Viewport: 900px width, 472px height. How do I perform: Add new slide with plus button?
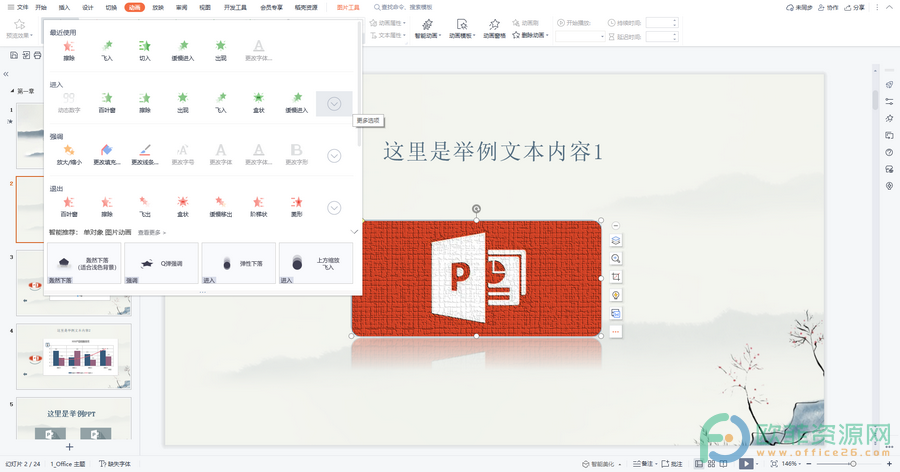coord(69,447)
